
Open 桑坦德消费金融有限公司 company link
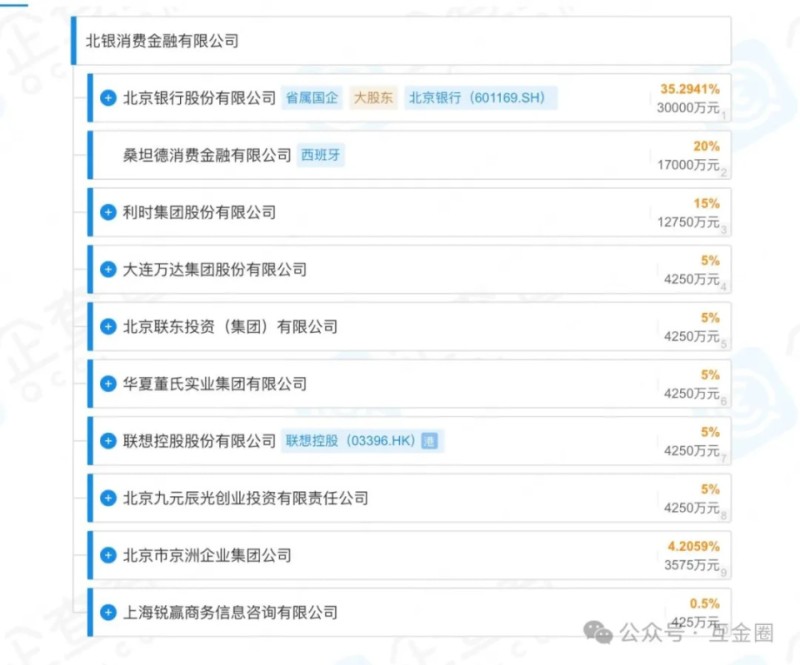pos(207,155)
